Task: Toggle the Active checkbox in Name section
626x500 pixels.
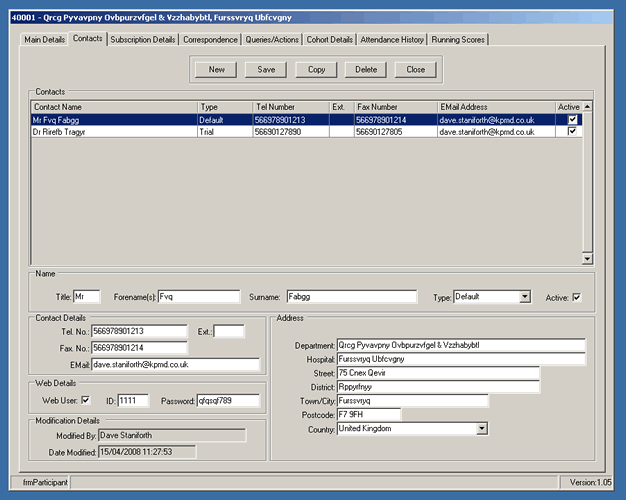Action: (576, 298)
